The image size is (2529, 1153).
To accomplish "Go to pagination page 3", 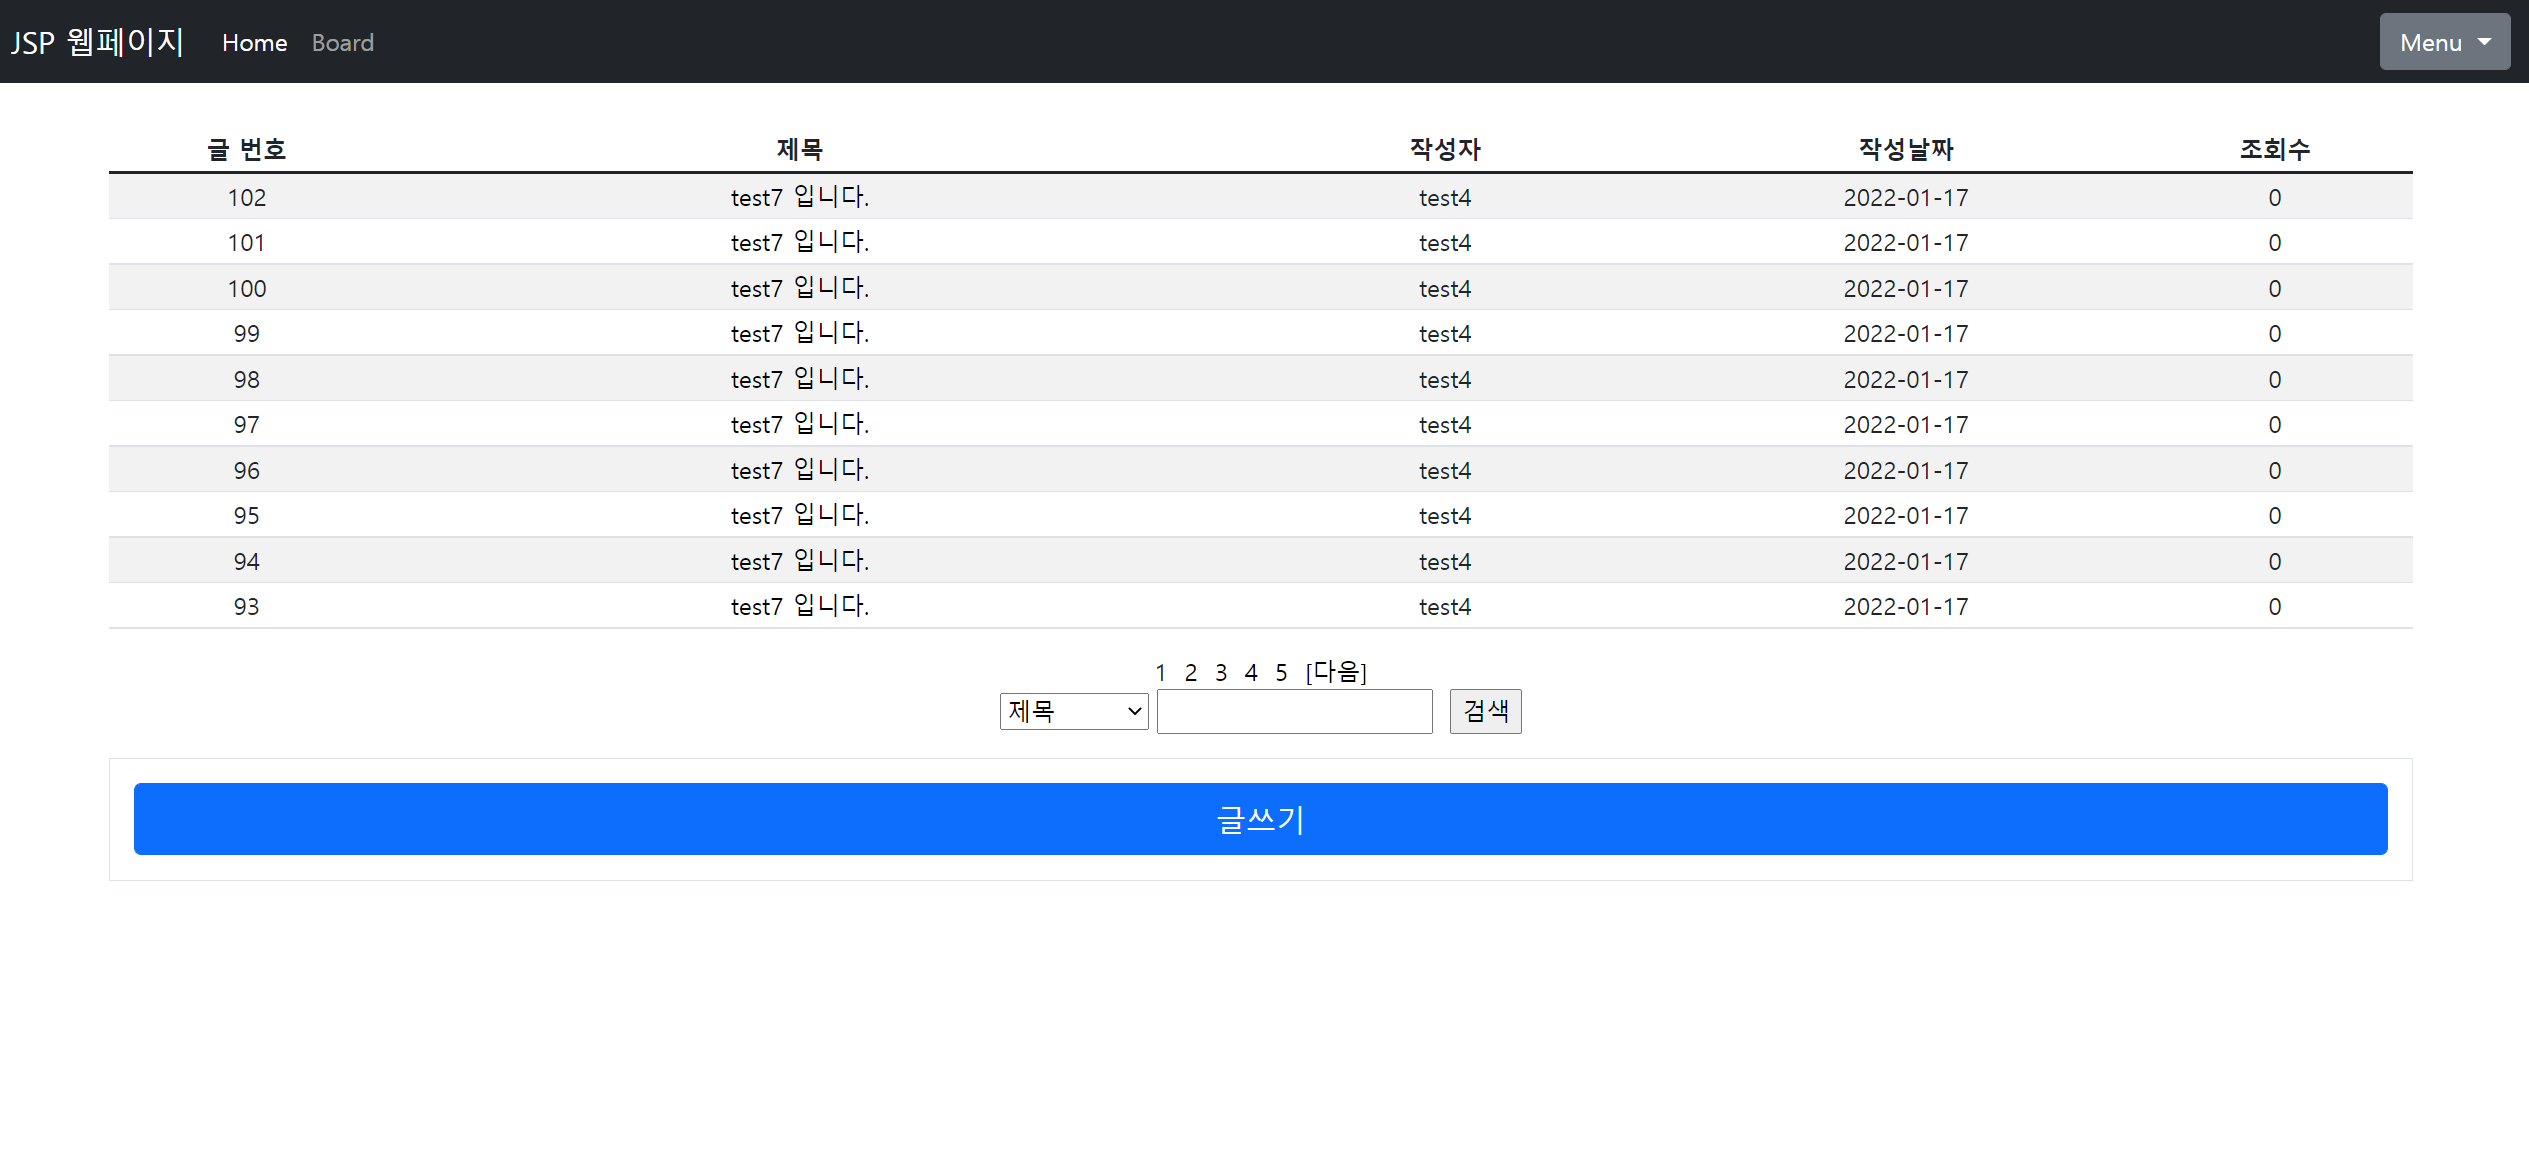I will (1220, 673).
